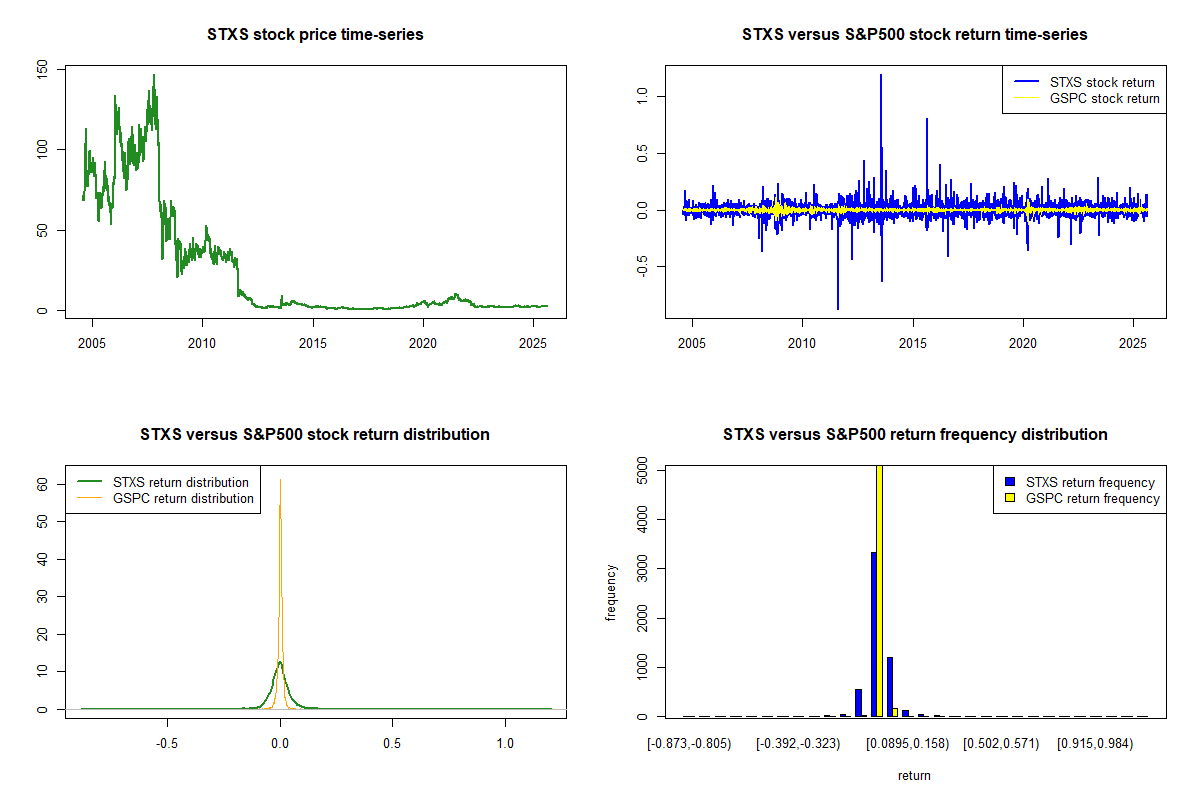Click the 'STXS versus S&P500 stock return distribution' title
Screen dimensions: 1200x800
314,435
